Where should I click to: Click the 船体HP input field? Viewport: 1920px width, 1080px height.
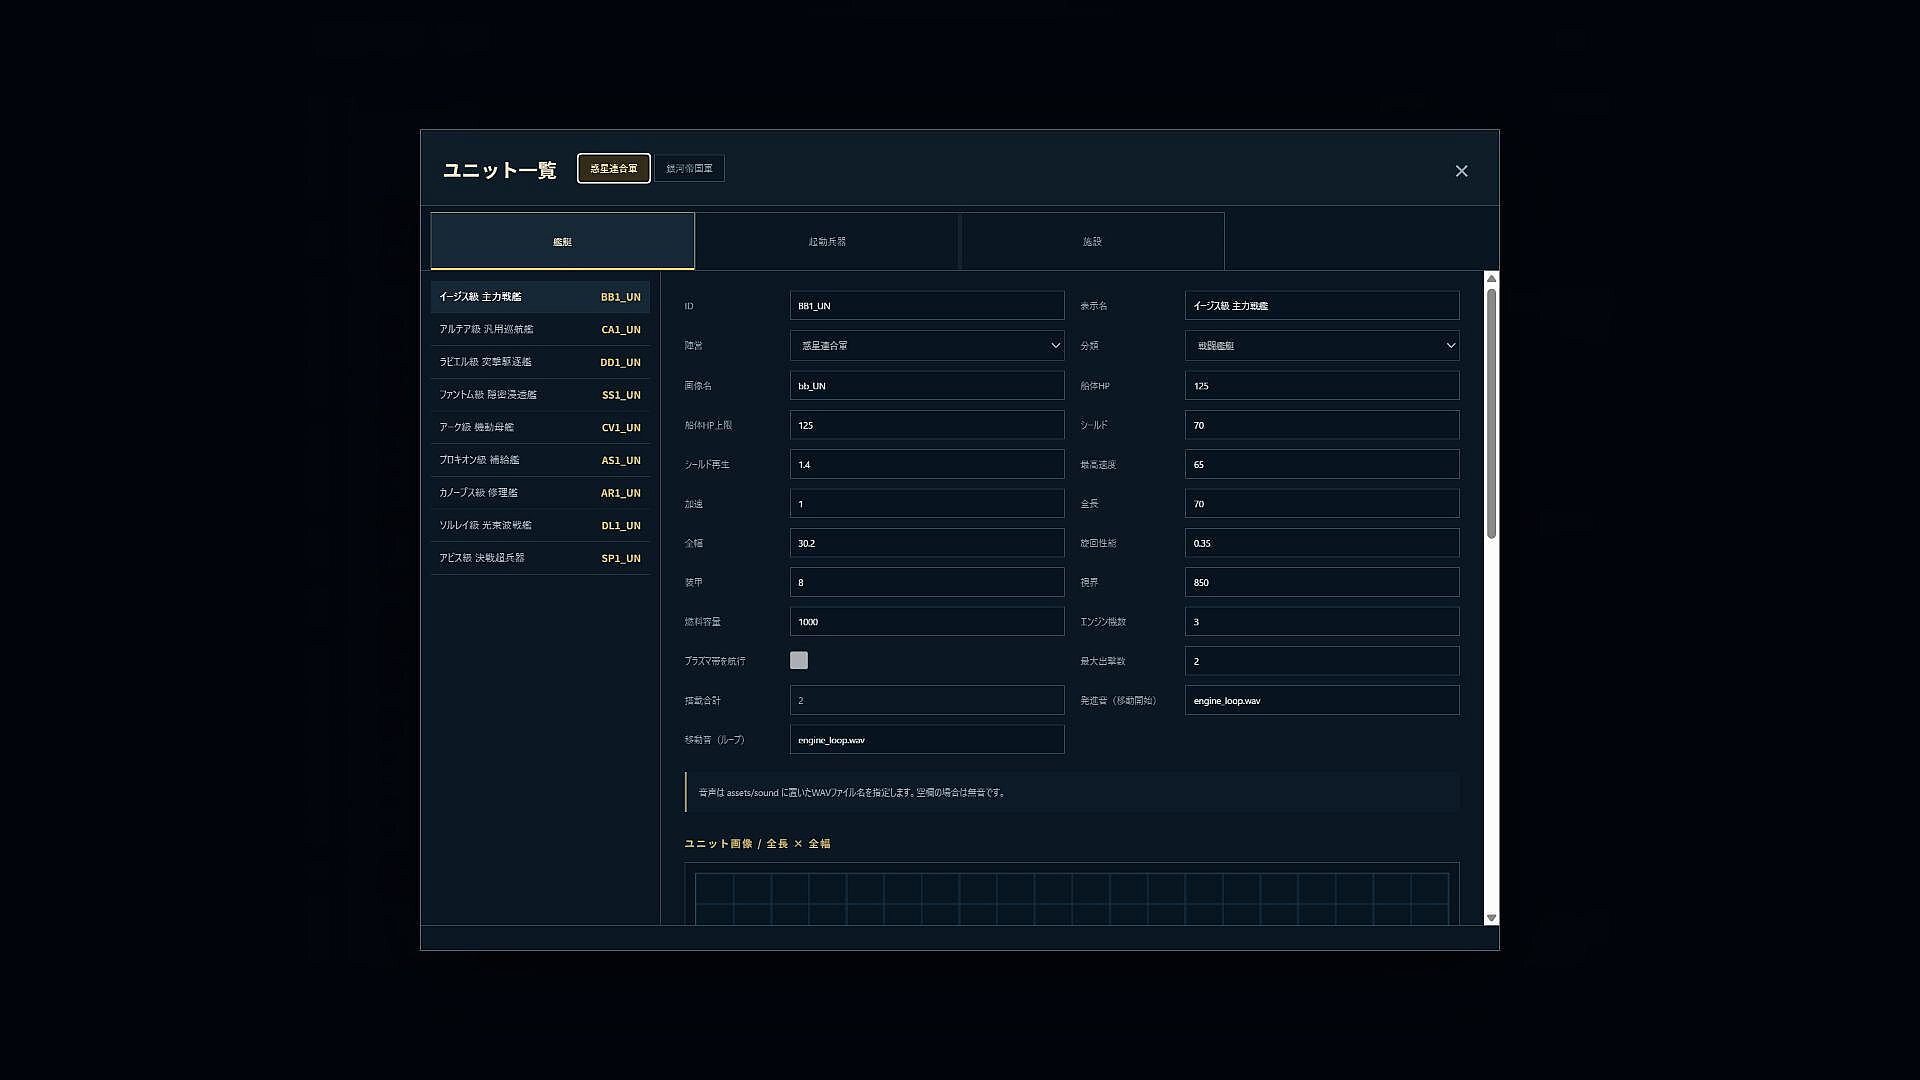[x=1322, y=385]
